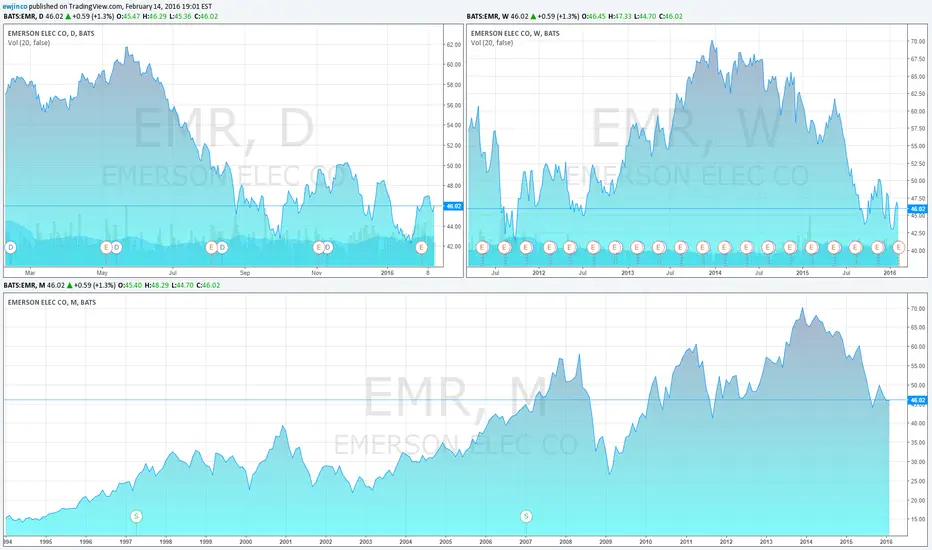This screenshot has height=550, width=932.
Task: Click the rightmost E earnings marker on weekly chart
Action: 899,247
